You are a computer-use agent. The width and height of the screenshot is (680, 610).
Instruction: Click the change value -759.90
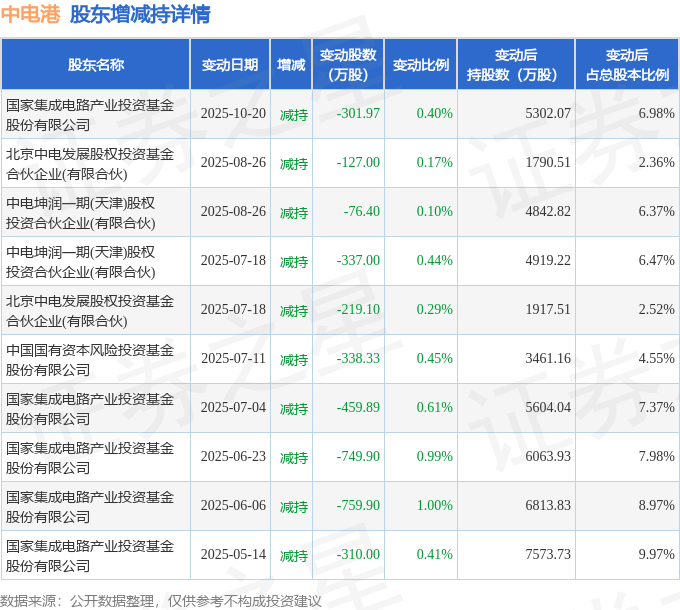(358, 505)
